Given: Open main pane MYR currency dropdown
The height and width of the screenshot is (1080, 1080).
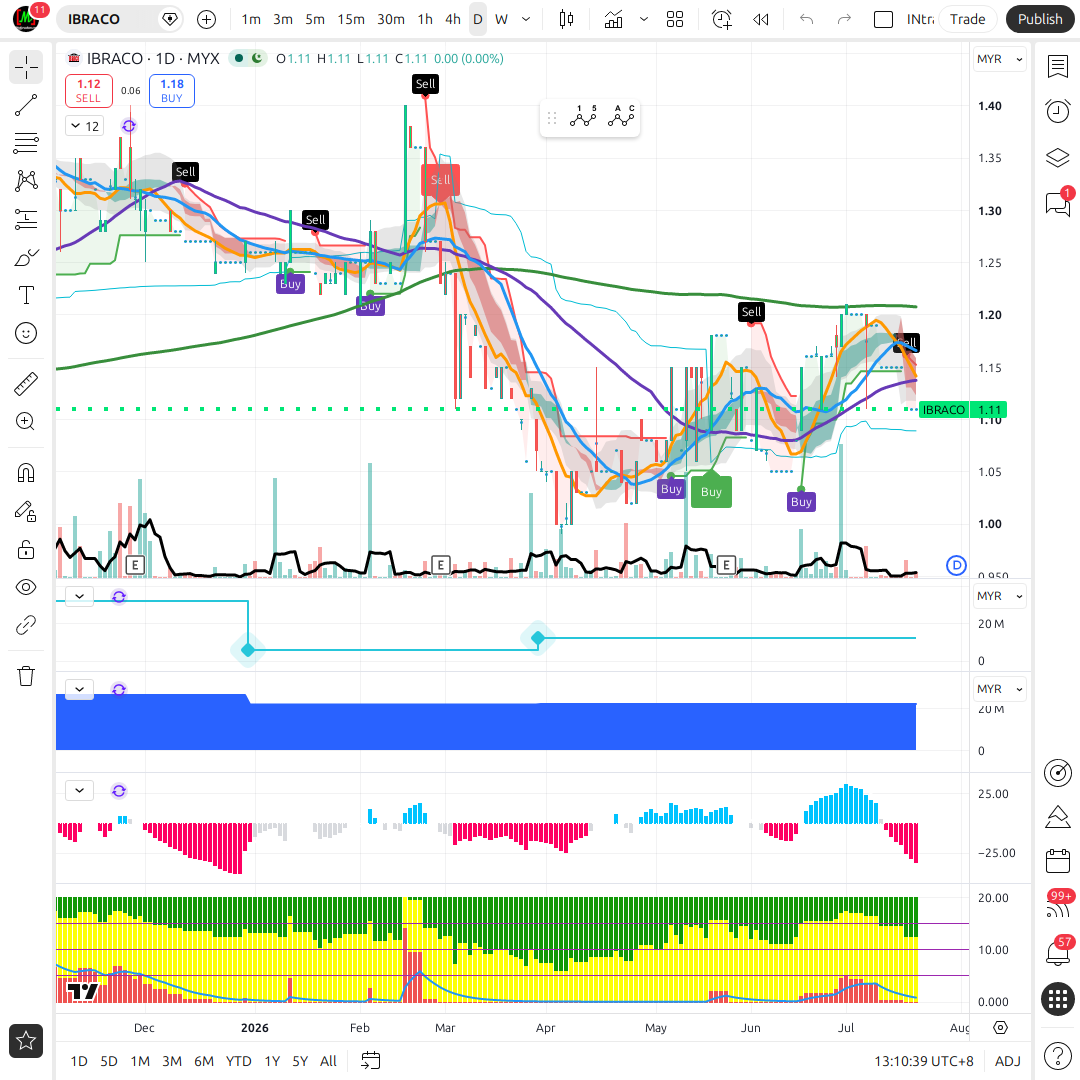Looking at the screenshot, I should pos(999,59).
